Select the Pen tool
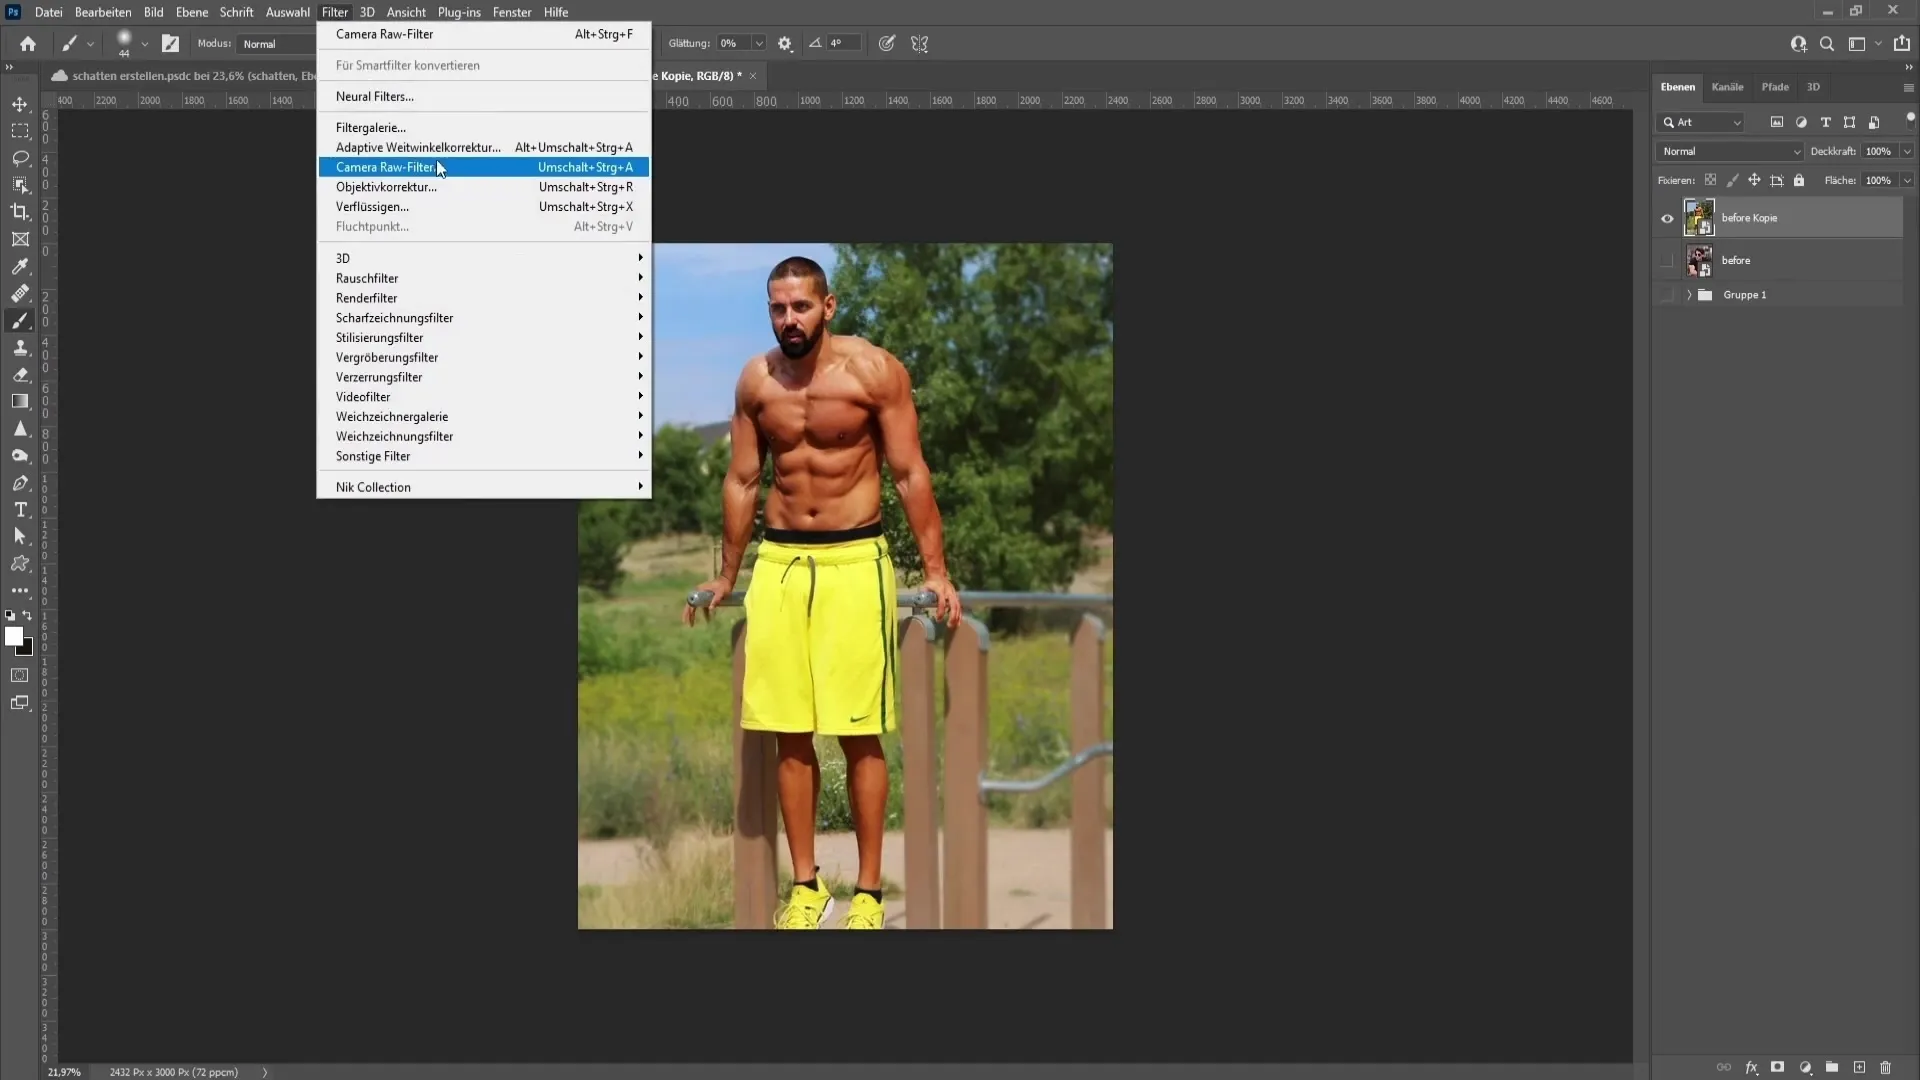The width and height of the screenshot is (1920, 1080). point(20,482)
